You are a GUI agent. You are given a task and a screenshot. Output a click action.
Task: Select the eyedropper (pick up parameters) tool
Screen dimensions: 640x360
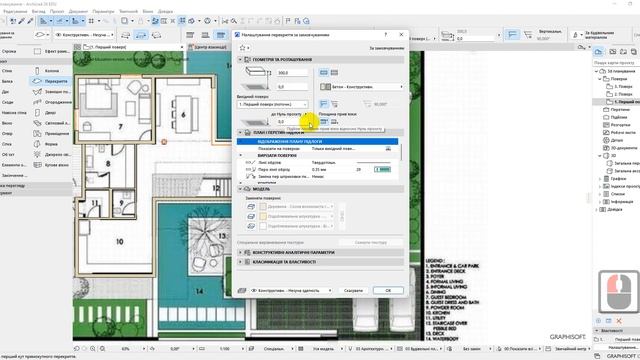[21, 21]
